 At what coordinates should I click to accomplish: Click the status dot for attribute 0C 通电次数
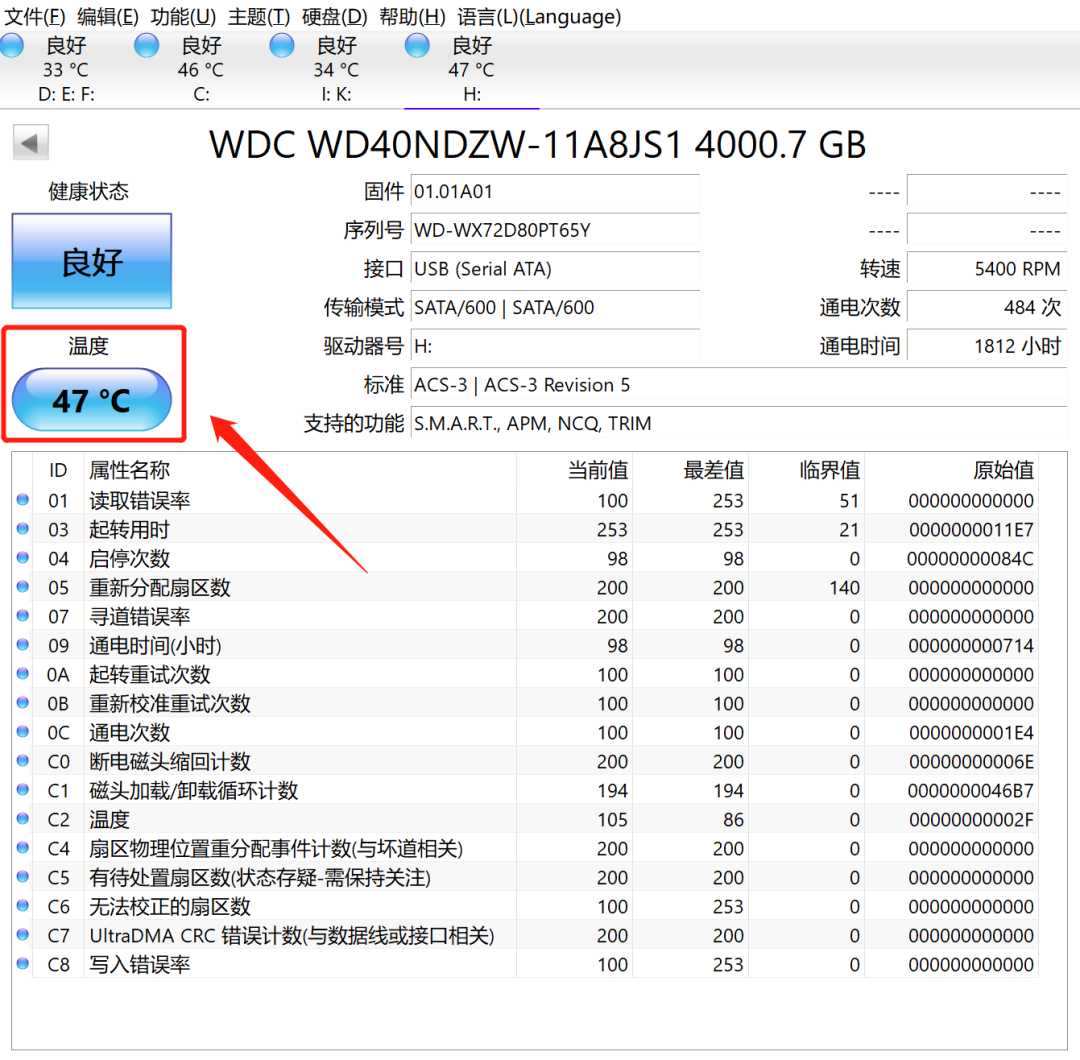23,731
